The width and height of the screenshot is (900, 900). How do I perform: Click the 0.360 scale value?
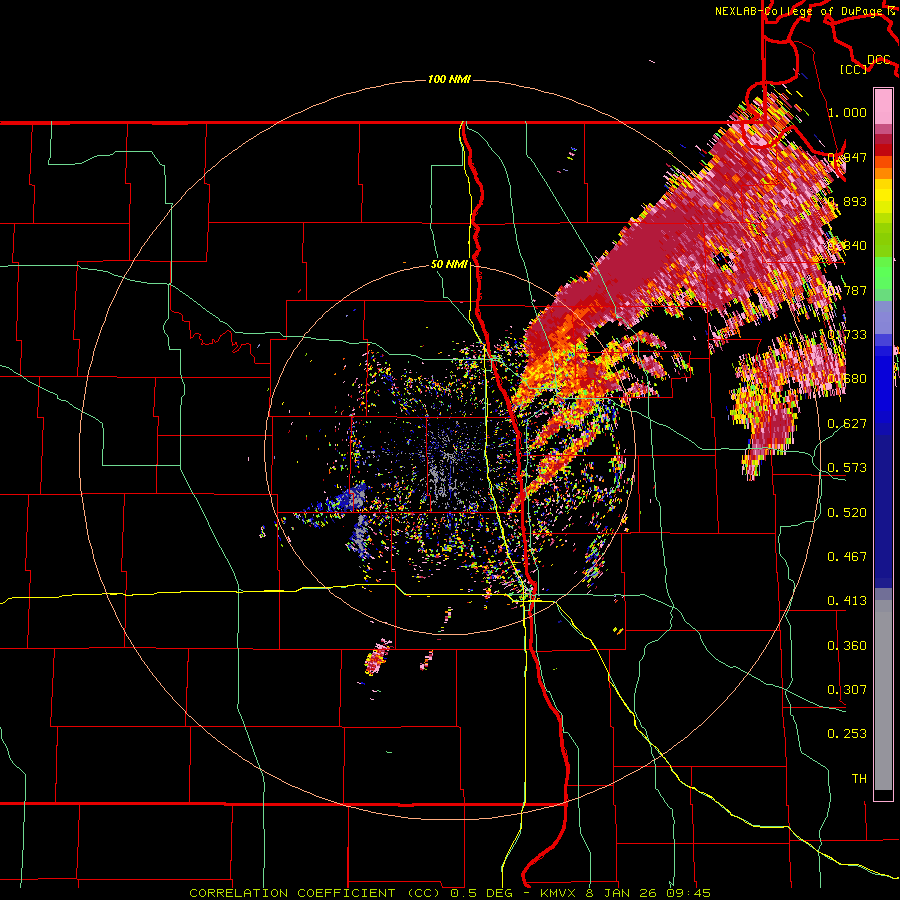[x=847, y=646]
